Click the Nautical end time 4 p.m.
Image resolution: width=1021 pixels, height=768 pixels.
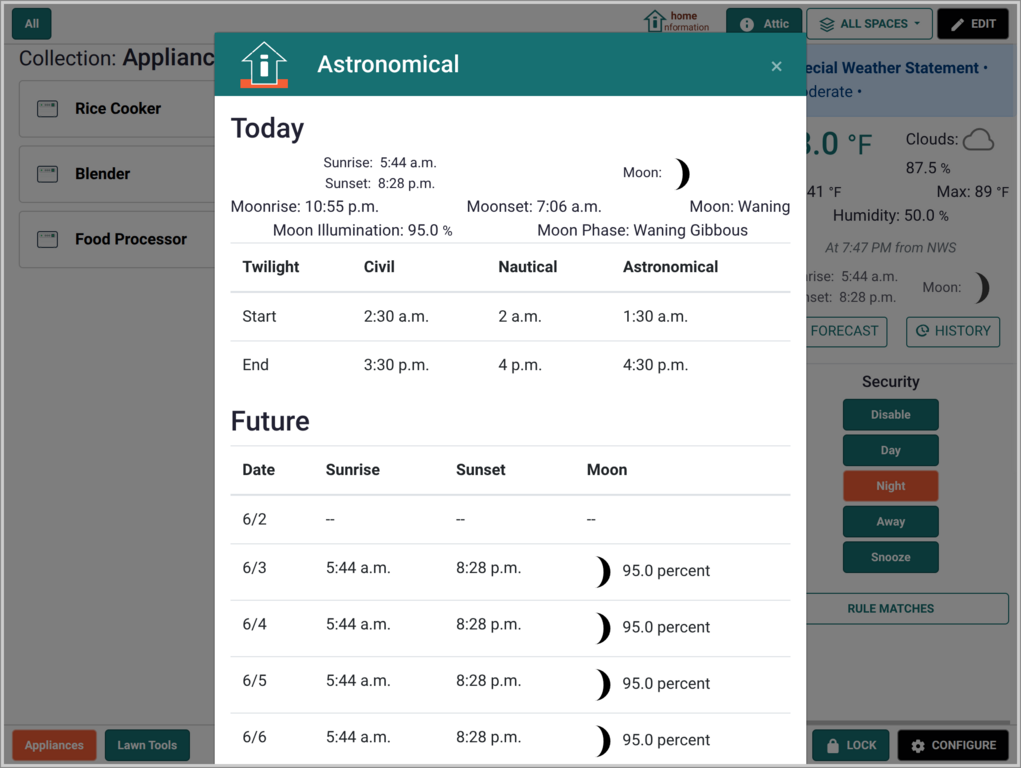coord(520,365)
